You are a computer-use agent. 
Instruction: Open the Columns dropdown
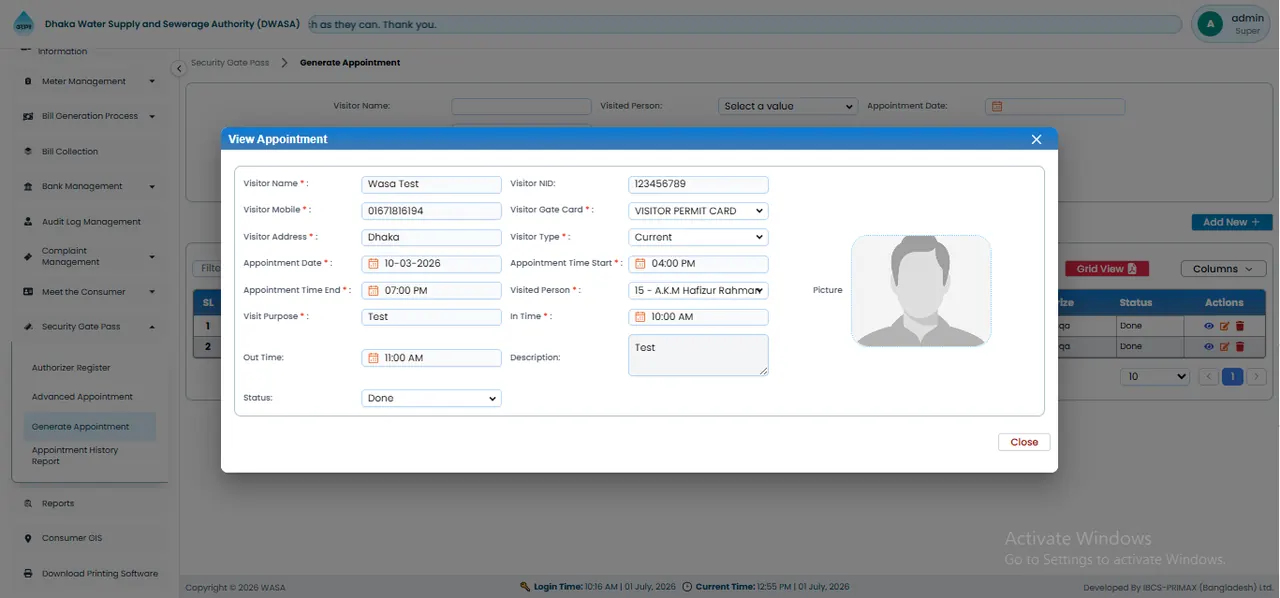(1222, 269)
